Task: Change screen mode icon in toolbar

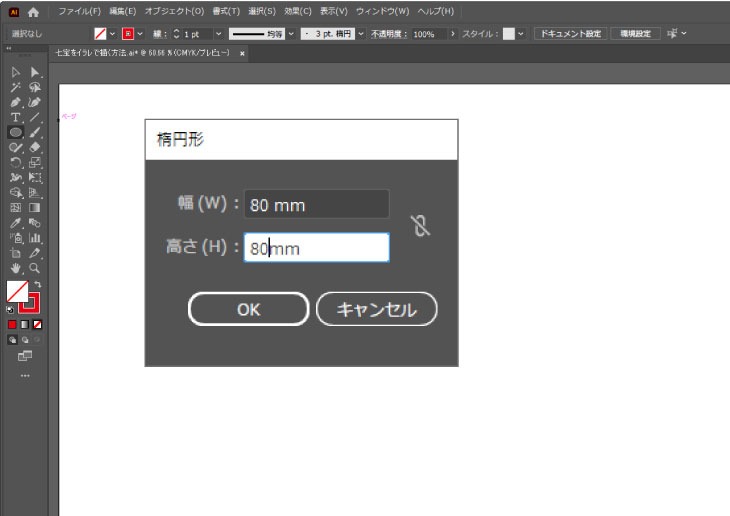Action: tap(25, 356)
